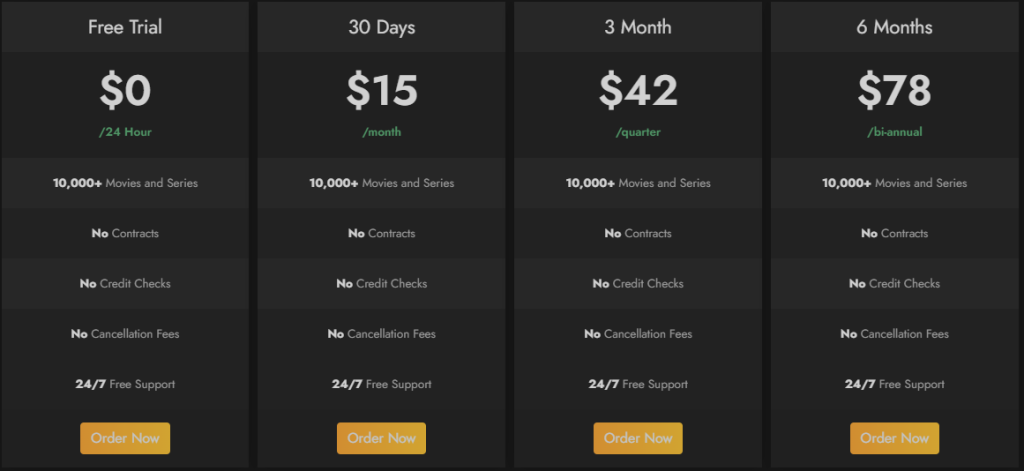The width and height of the screenshot is (1024, 471).
Task: Click Order Now for the Free Trial plan
Action: [x=125, y=438]
